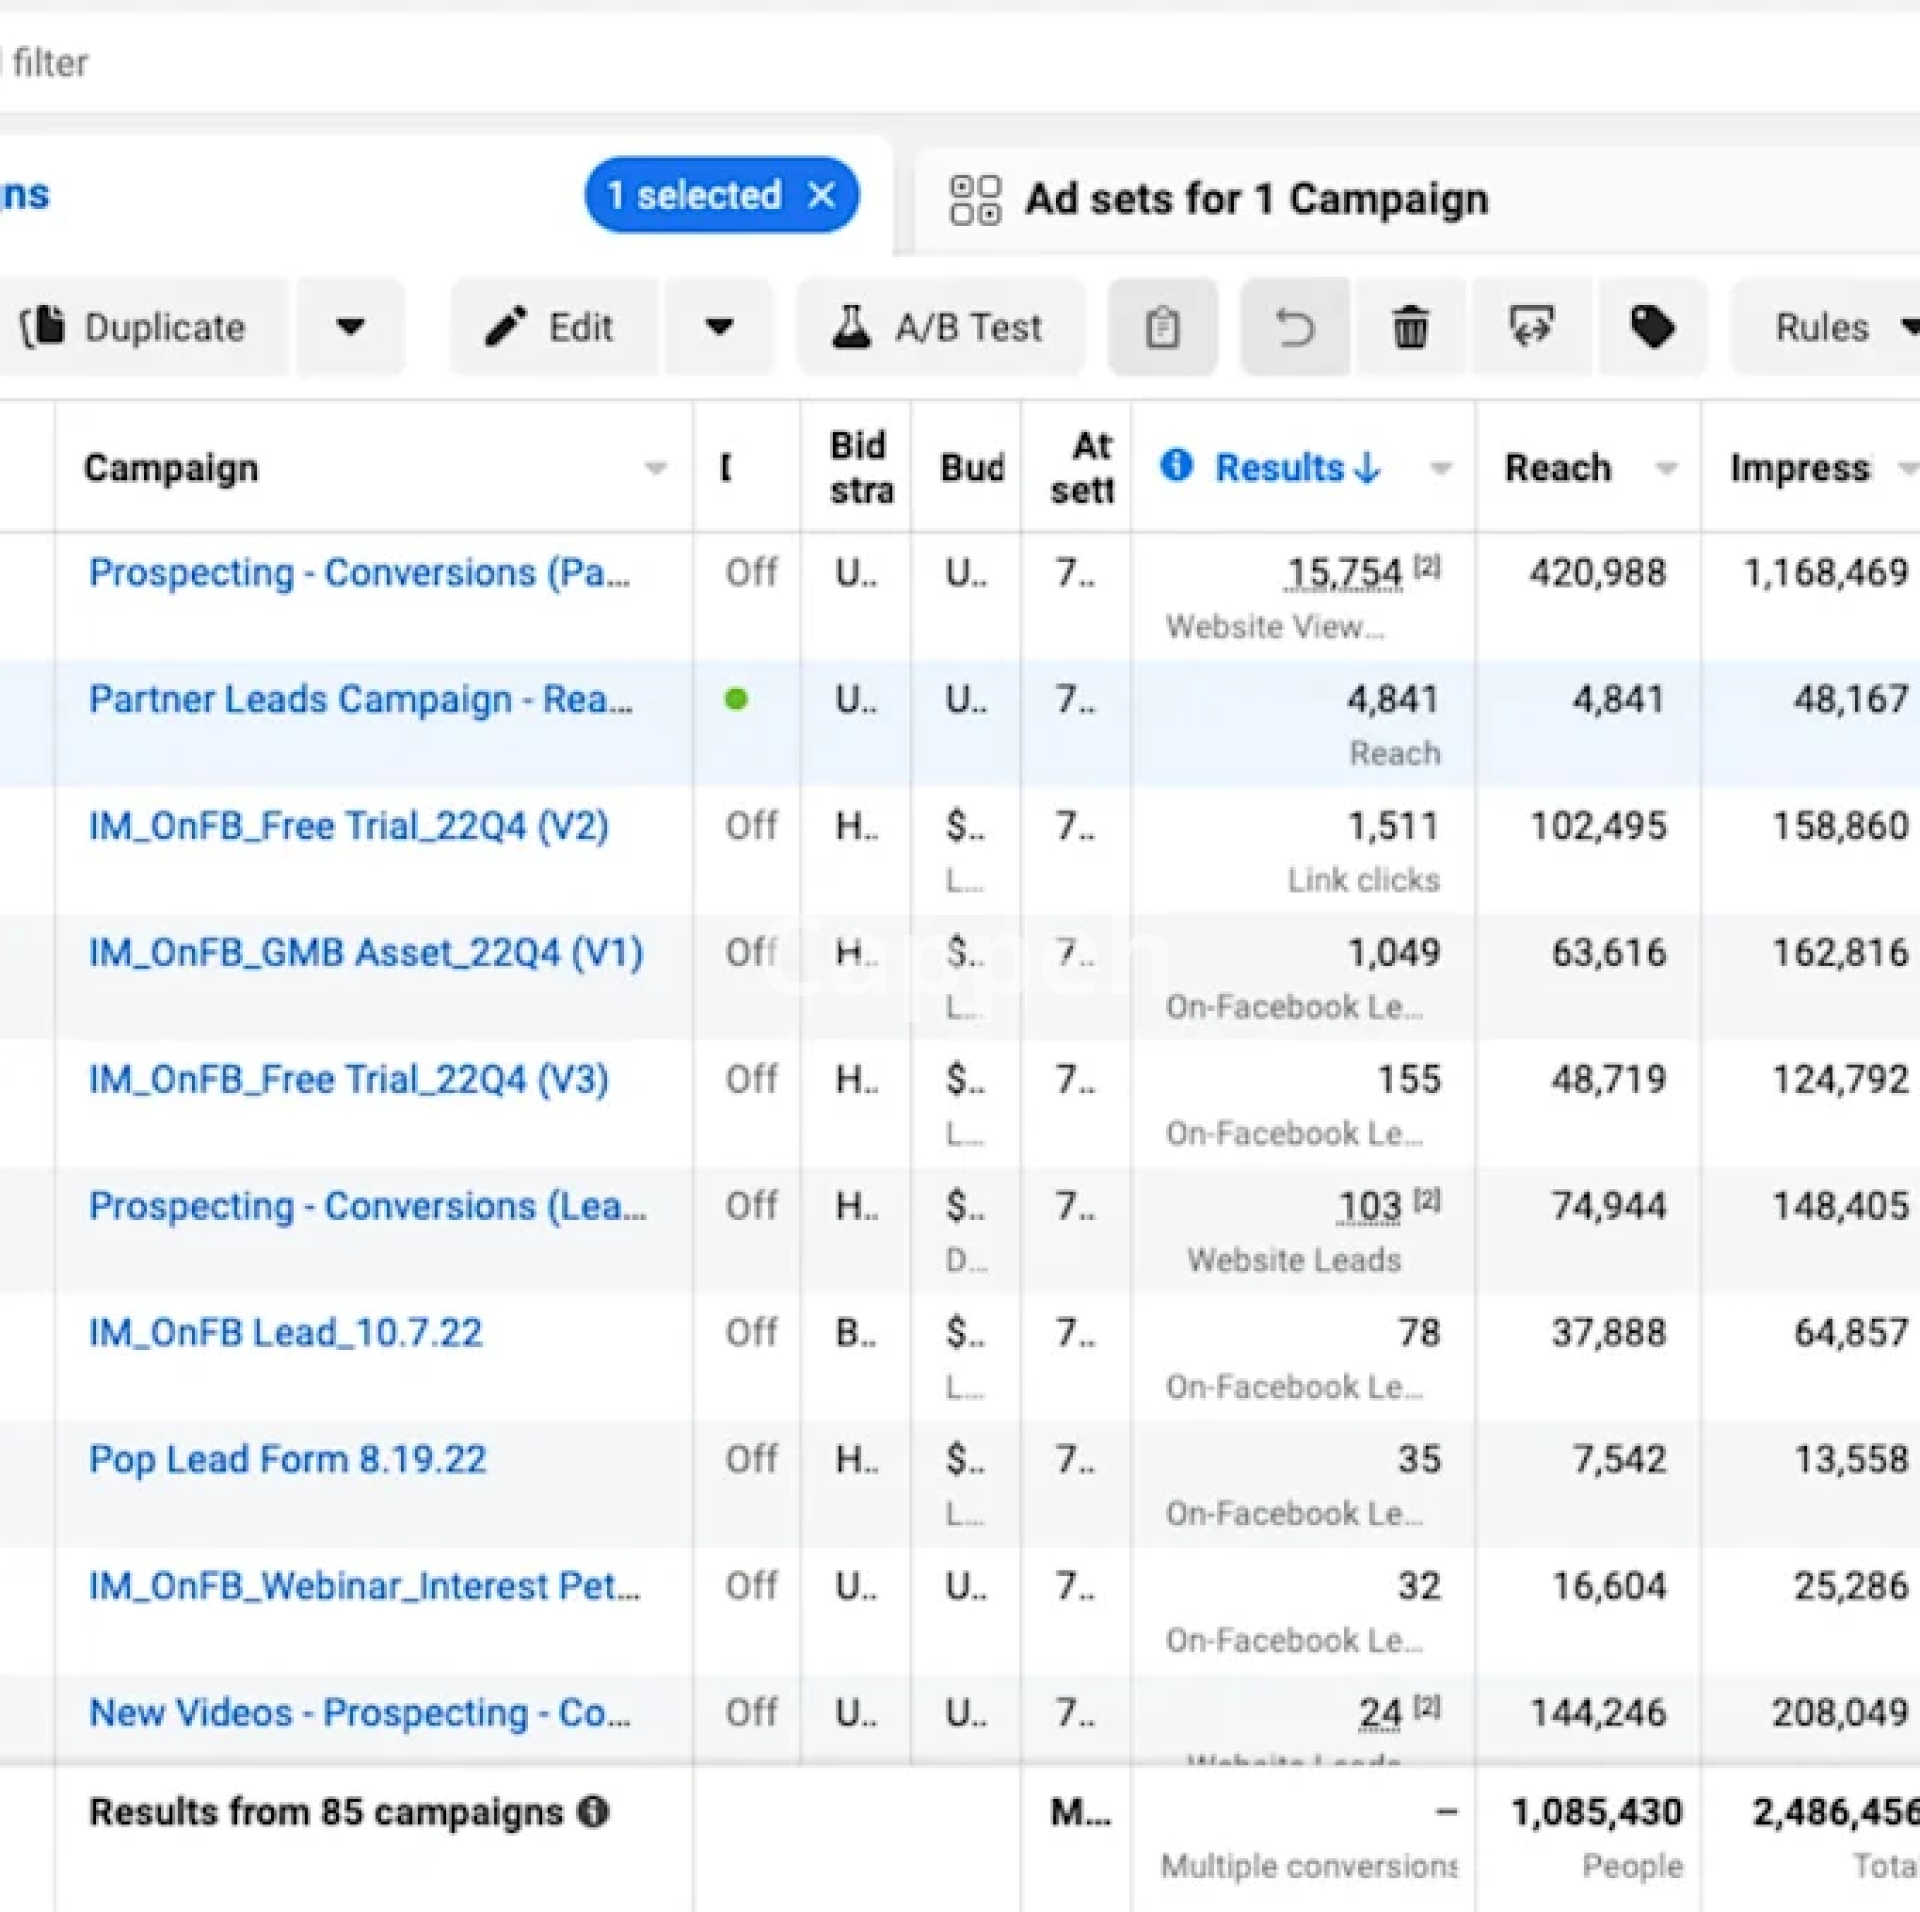The height and width of the screenshot is (1912, 1920).
Task: Open Pop Lead Form 8.19.22 campaign link
Action: click(287, 1459)
